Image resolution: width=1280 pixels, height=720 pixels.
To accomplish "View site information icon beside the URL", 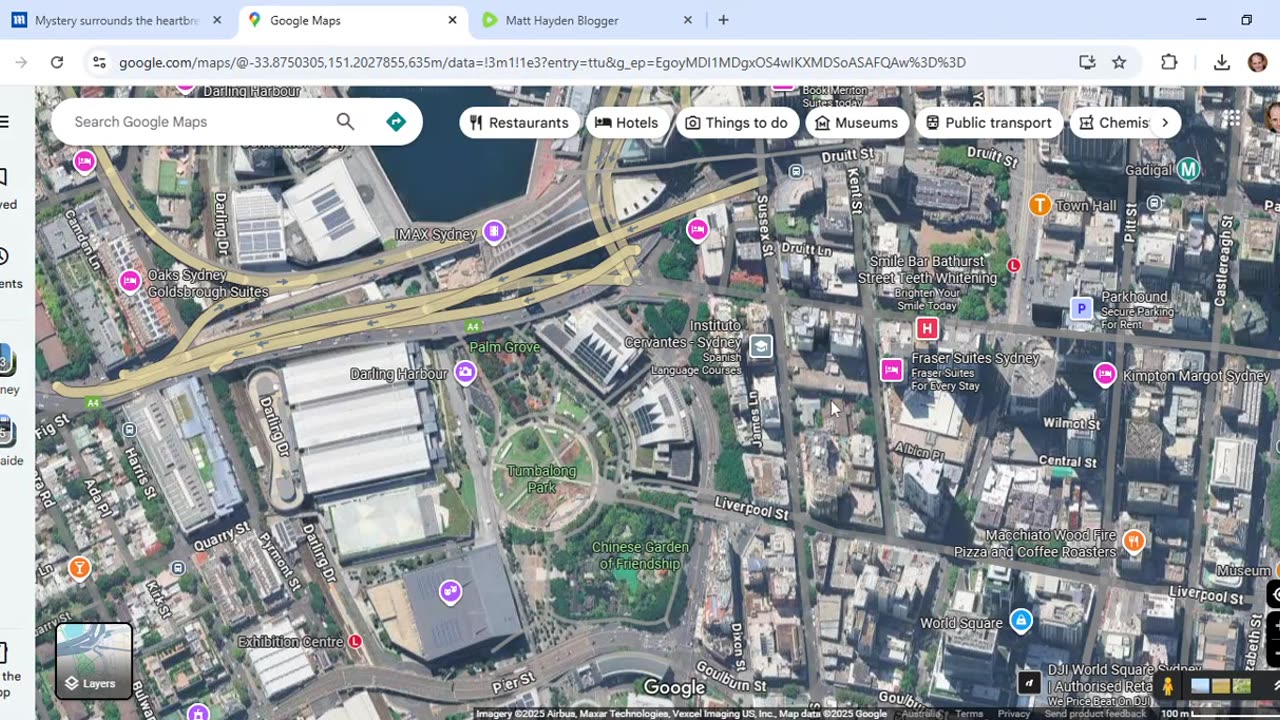I will (99, 62).
